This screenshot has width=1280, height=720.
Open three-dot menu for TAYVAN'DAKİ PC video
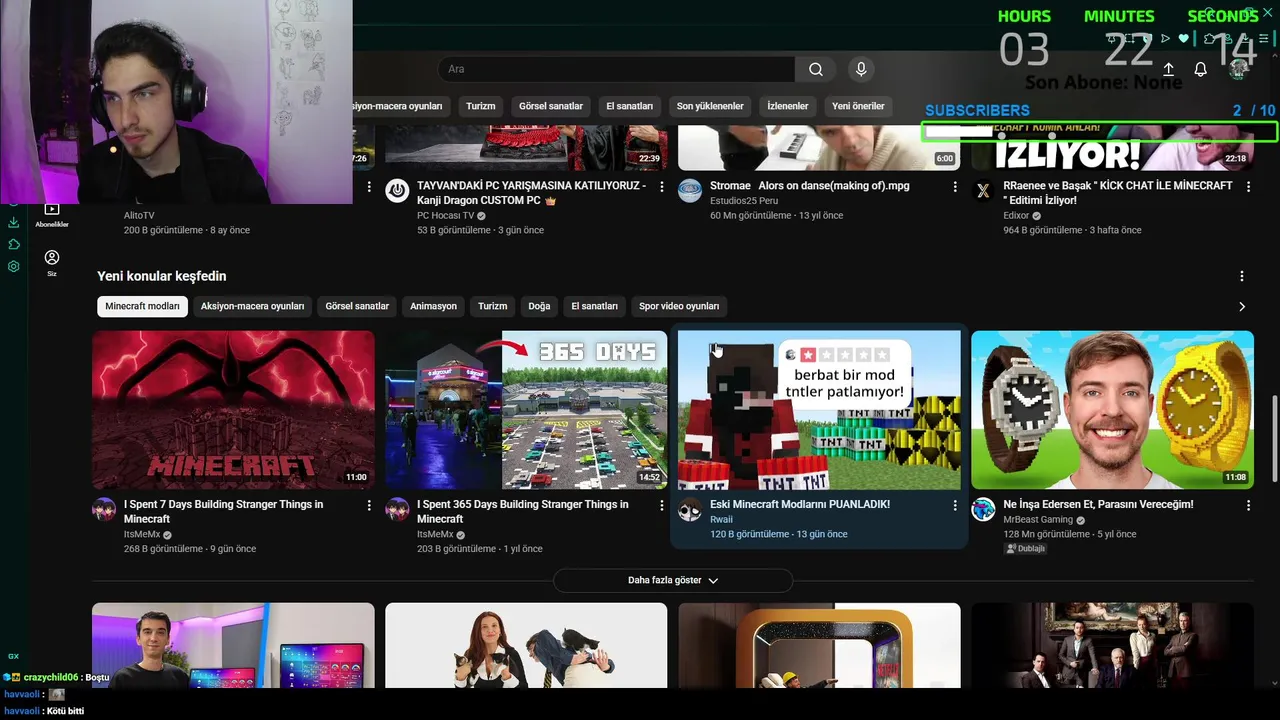click(x=661, y=187)
